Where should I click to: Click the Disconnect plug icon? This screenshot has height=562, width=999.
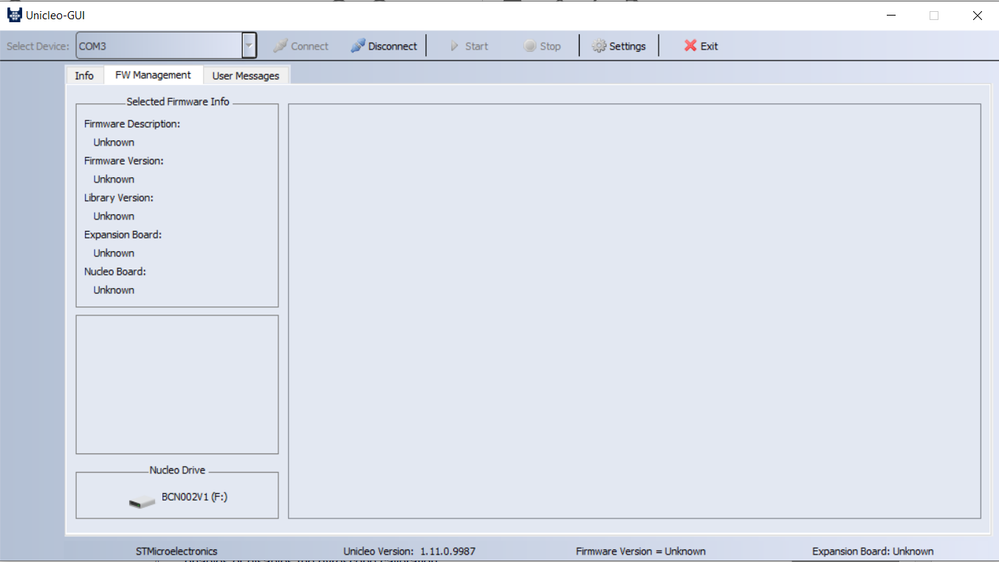tap(357, 46)
